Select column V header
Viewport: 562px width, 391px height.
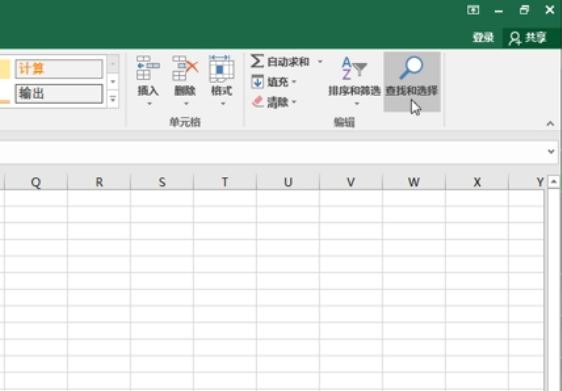(x=351, y=182)
